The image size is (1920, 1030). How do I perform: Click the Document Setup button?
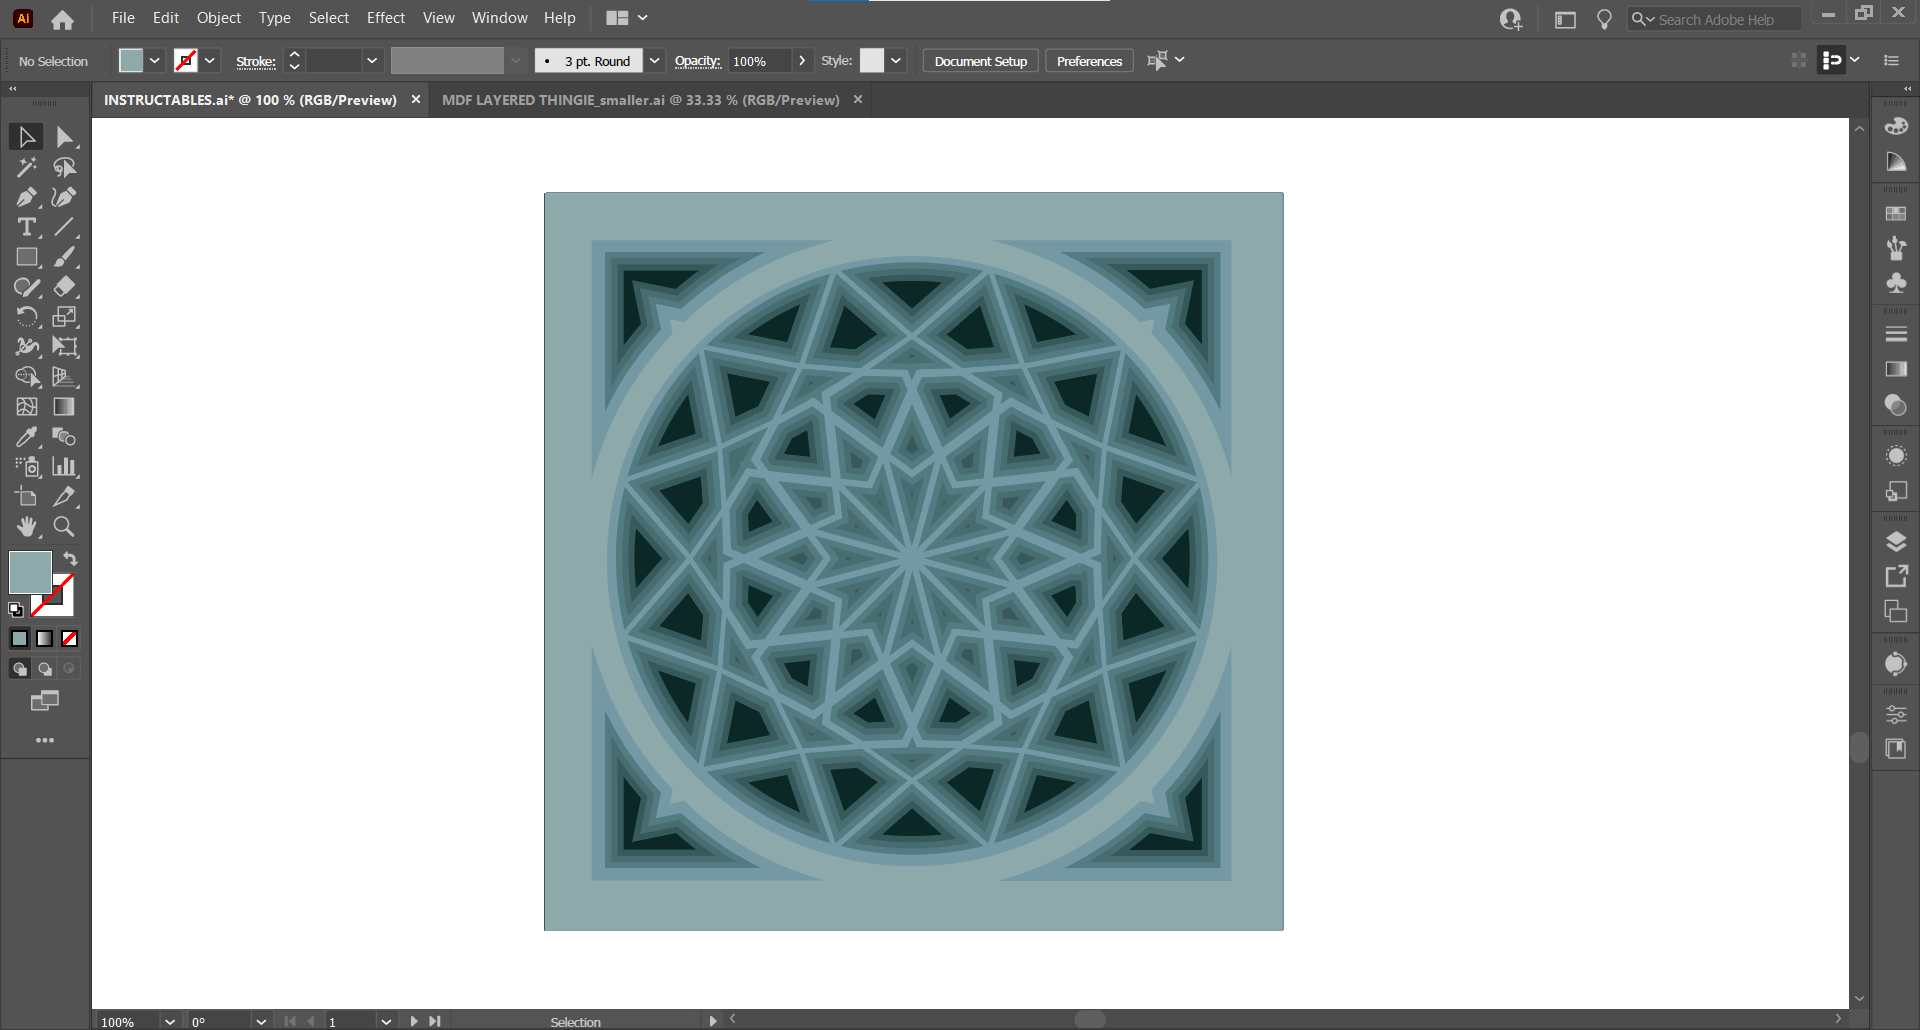979,60
